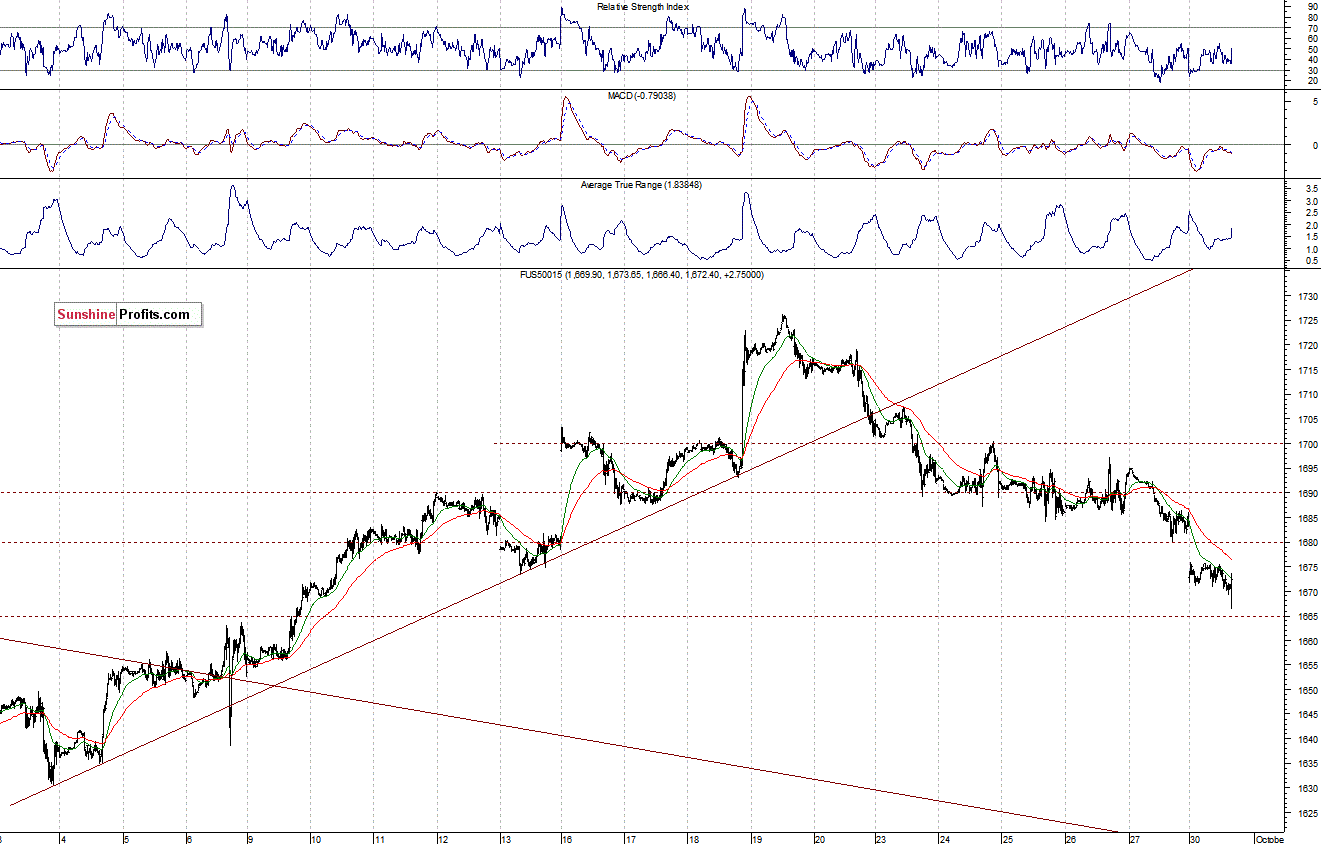The width and height of the screenshot is (1321, 844).
Task: Click the date axis label 26
Action: coord(1070,838)
